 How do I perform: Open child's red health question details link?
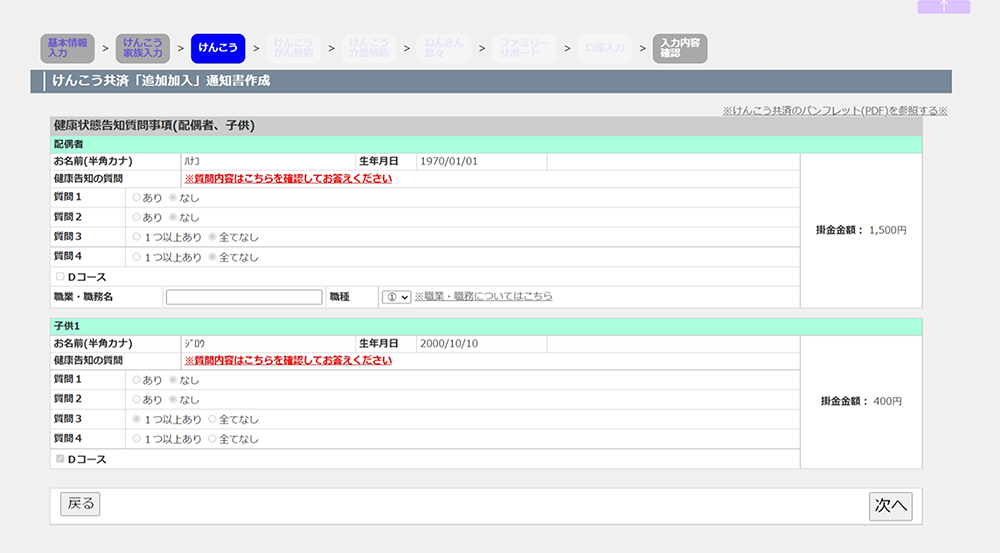288,360
